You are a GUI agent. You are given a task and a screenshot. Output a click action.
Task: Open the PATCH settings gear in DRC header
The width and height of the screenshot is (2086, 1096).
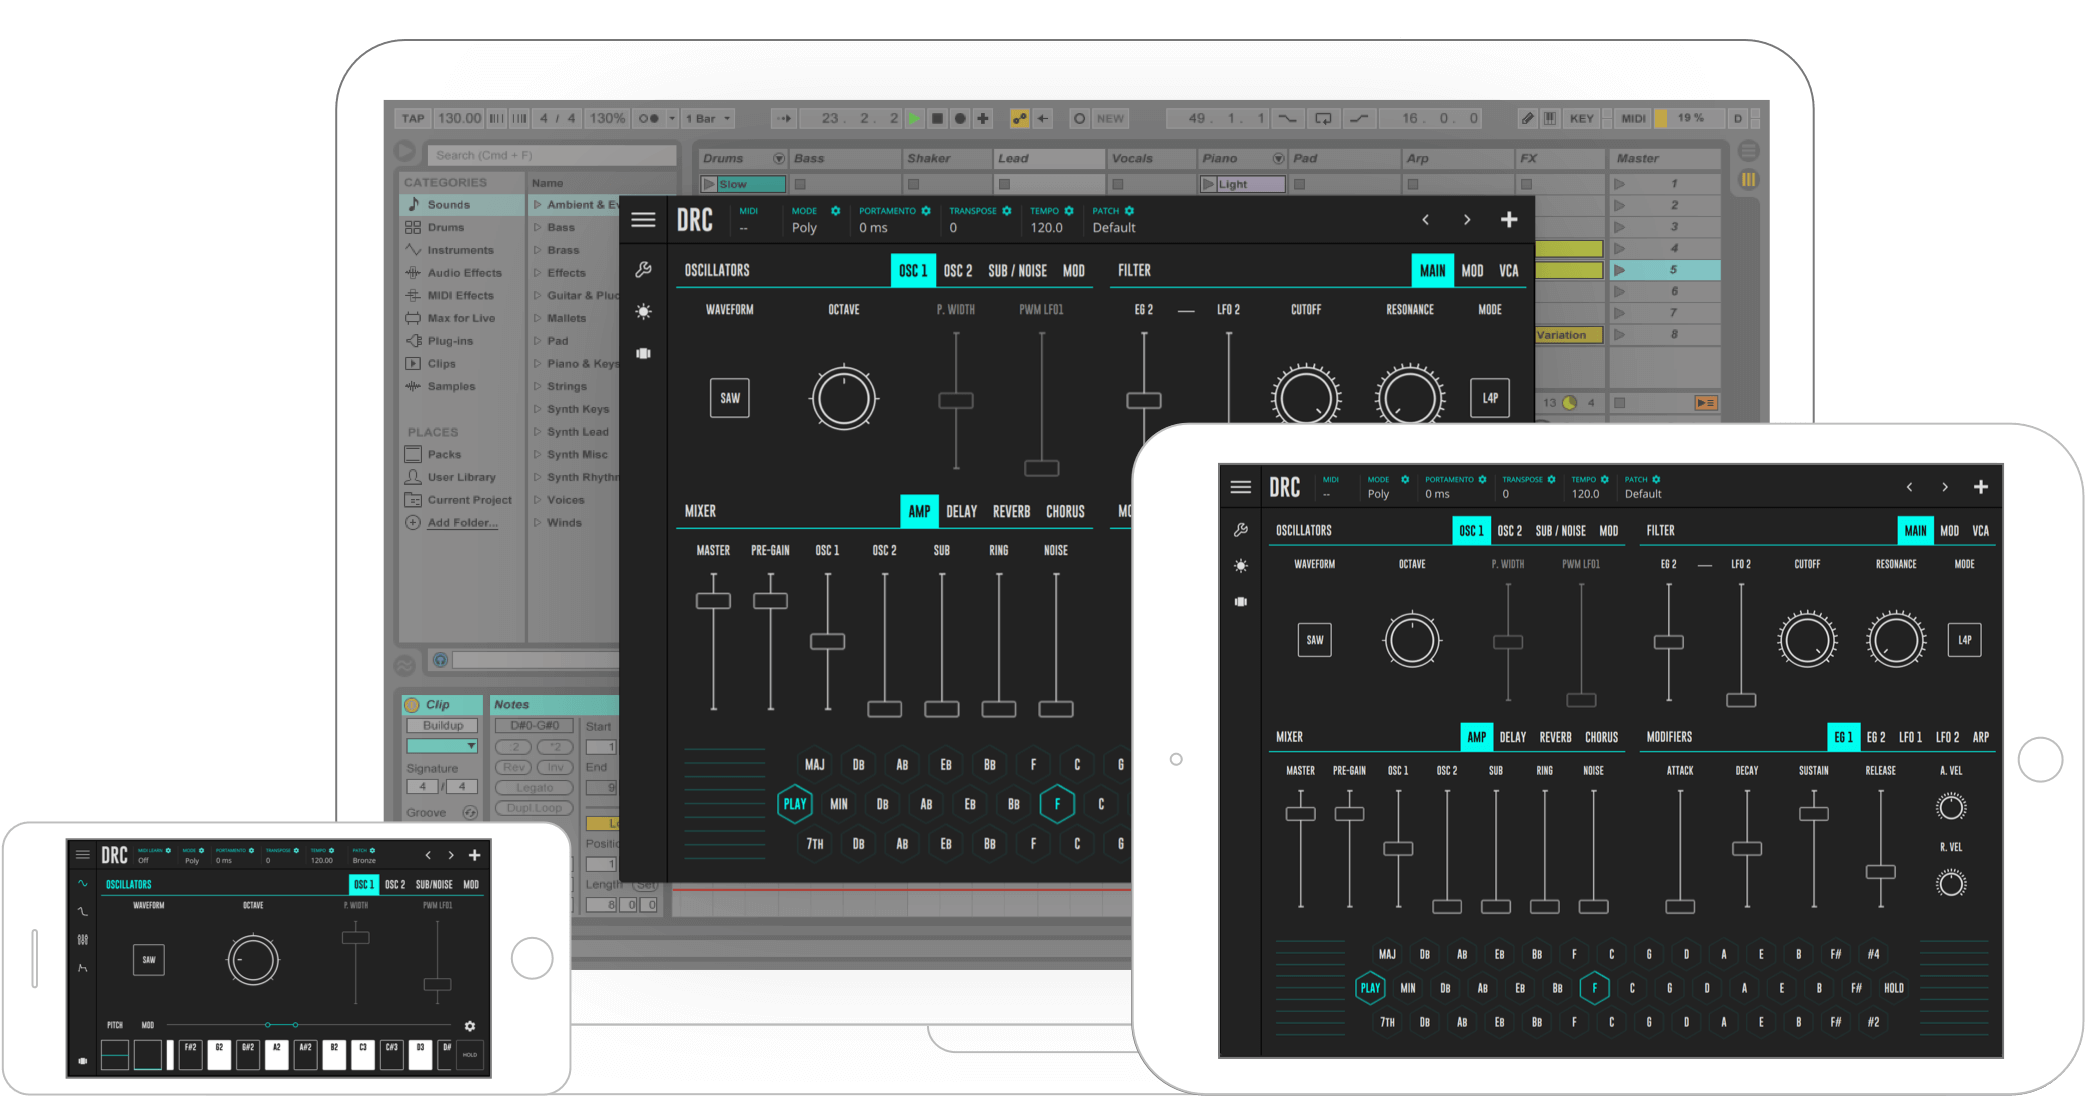[1129, 210]
